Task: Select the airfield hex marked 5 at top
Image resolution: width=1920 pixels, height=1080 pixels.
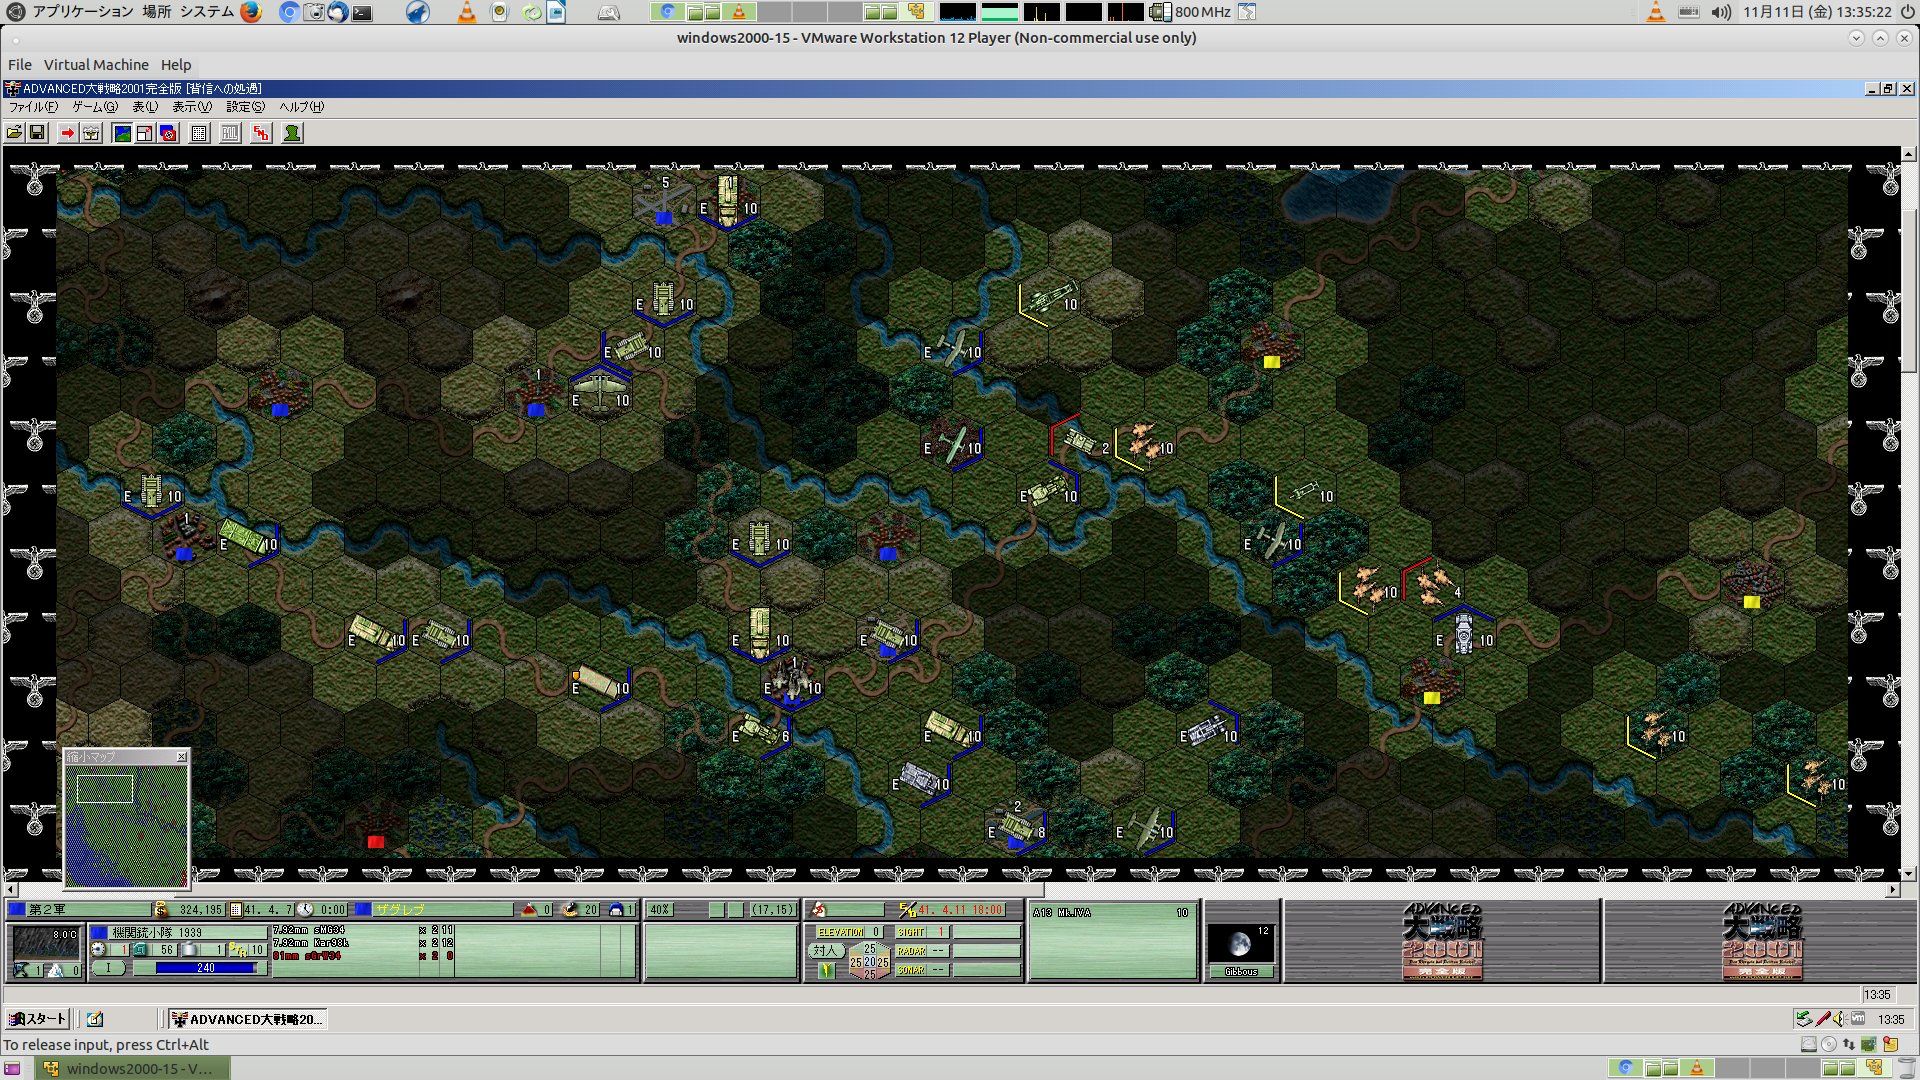Action: 663,200
